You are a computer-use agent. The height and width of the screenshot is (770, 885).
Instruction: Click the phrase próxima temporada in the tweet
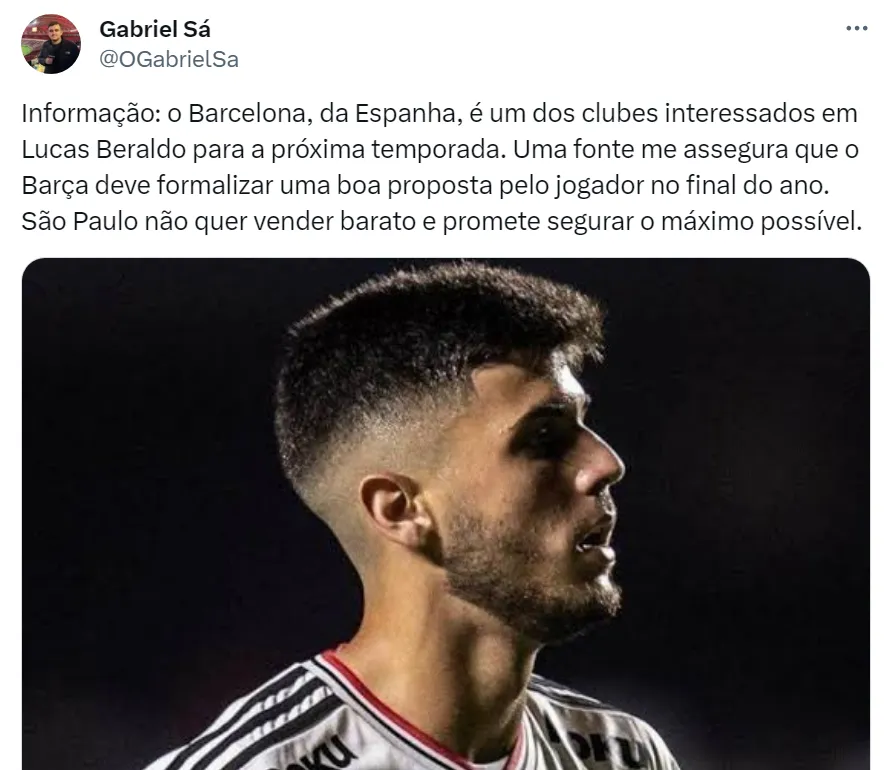[x=388, y=150]
